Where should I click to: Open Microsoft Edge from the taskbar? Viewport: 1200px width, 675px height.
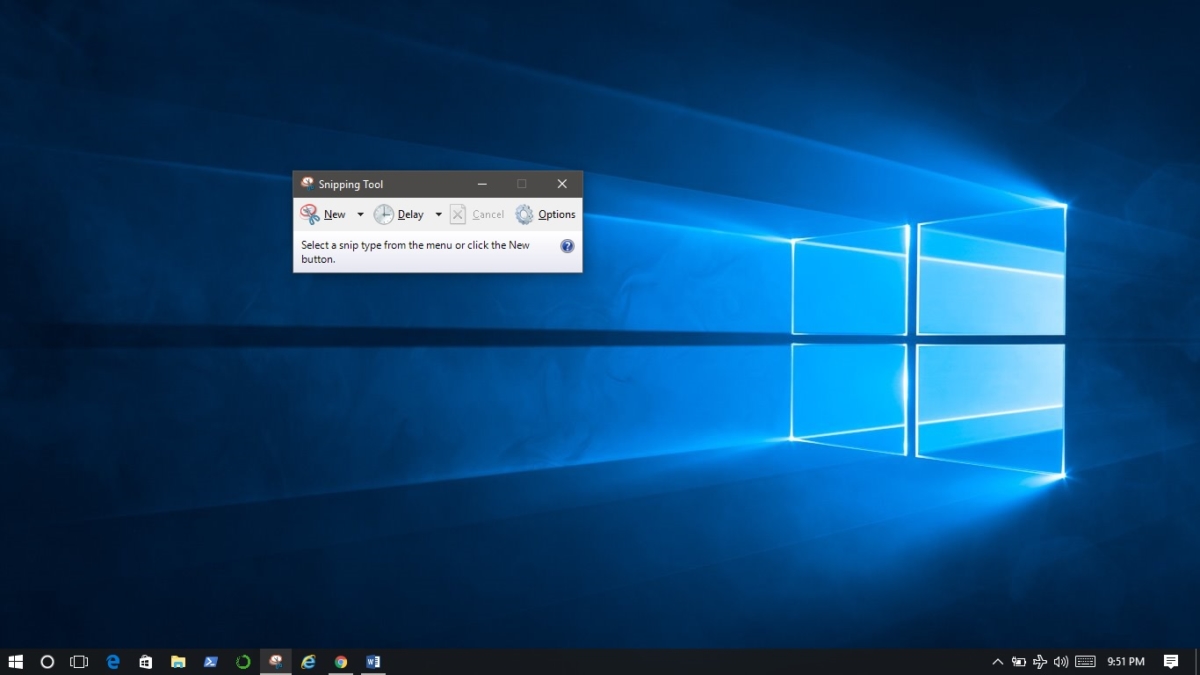click(x=112, y=661)
